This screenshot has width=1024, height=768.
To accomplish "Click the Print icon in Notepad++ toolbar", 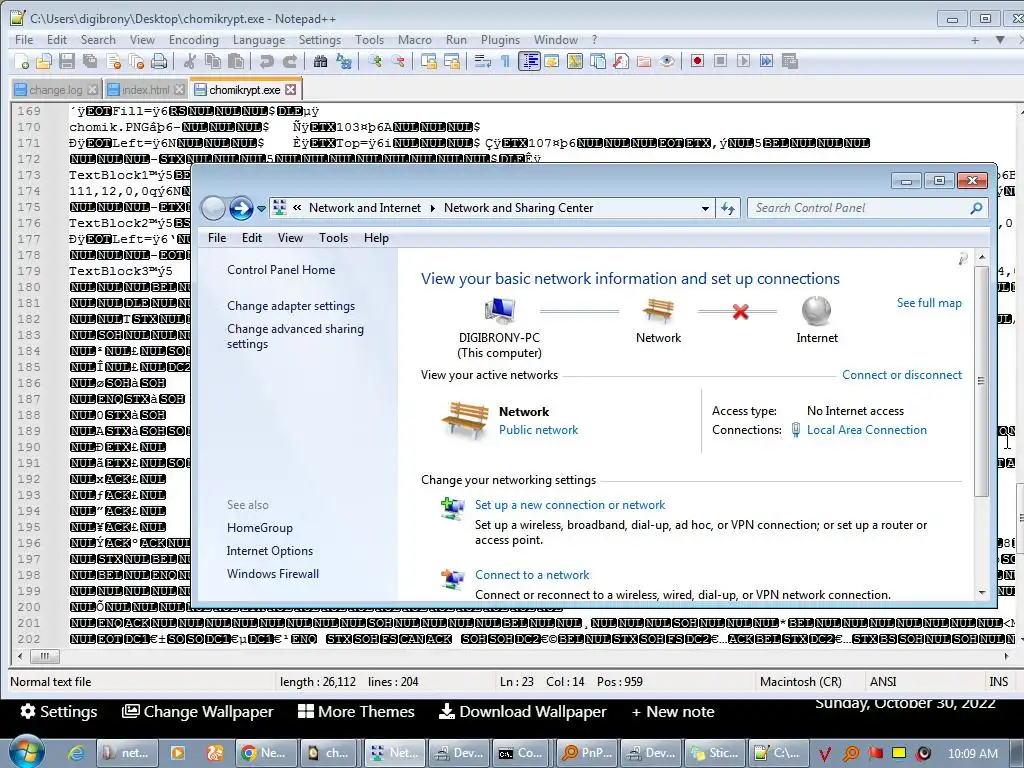I will 159,61.
